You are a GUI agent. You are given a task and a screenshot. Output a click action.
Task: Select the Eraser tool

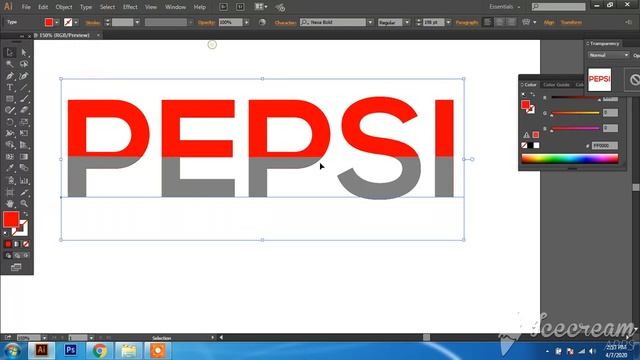24,110
